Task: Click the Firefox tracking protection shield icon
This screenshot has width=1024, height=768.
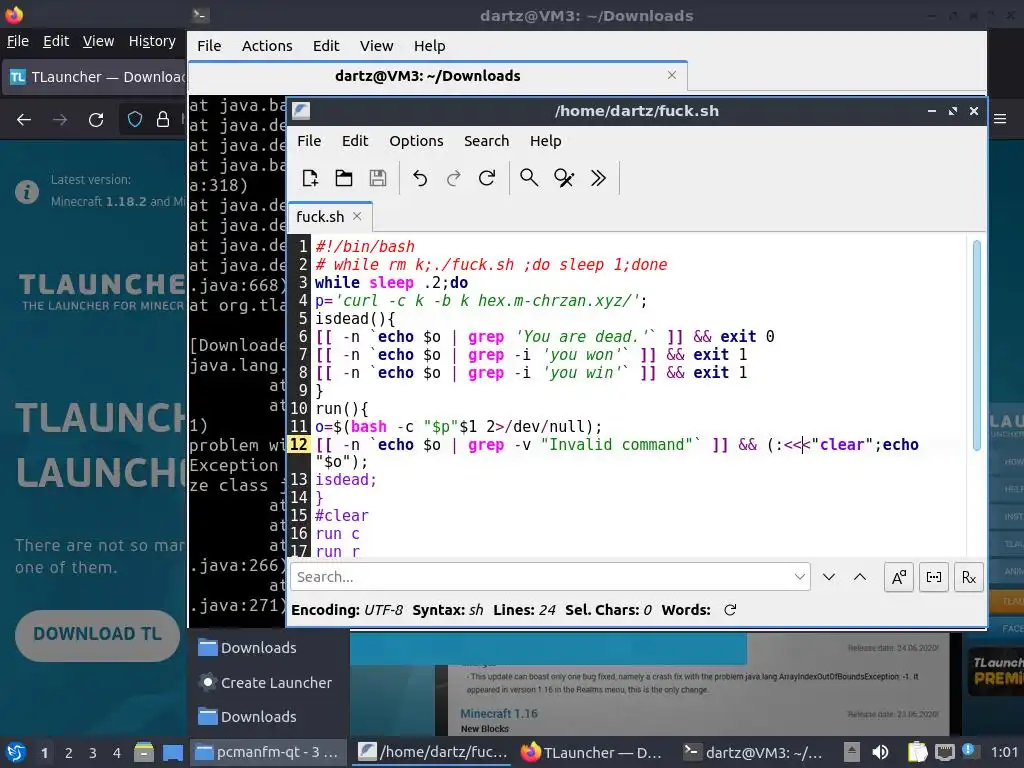Action: coord(135,120)
